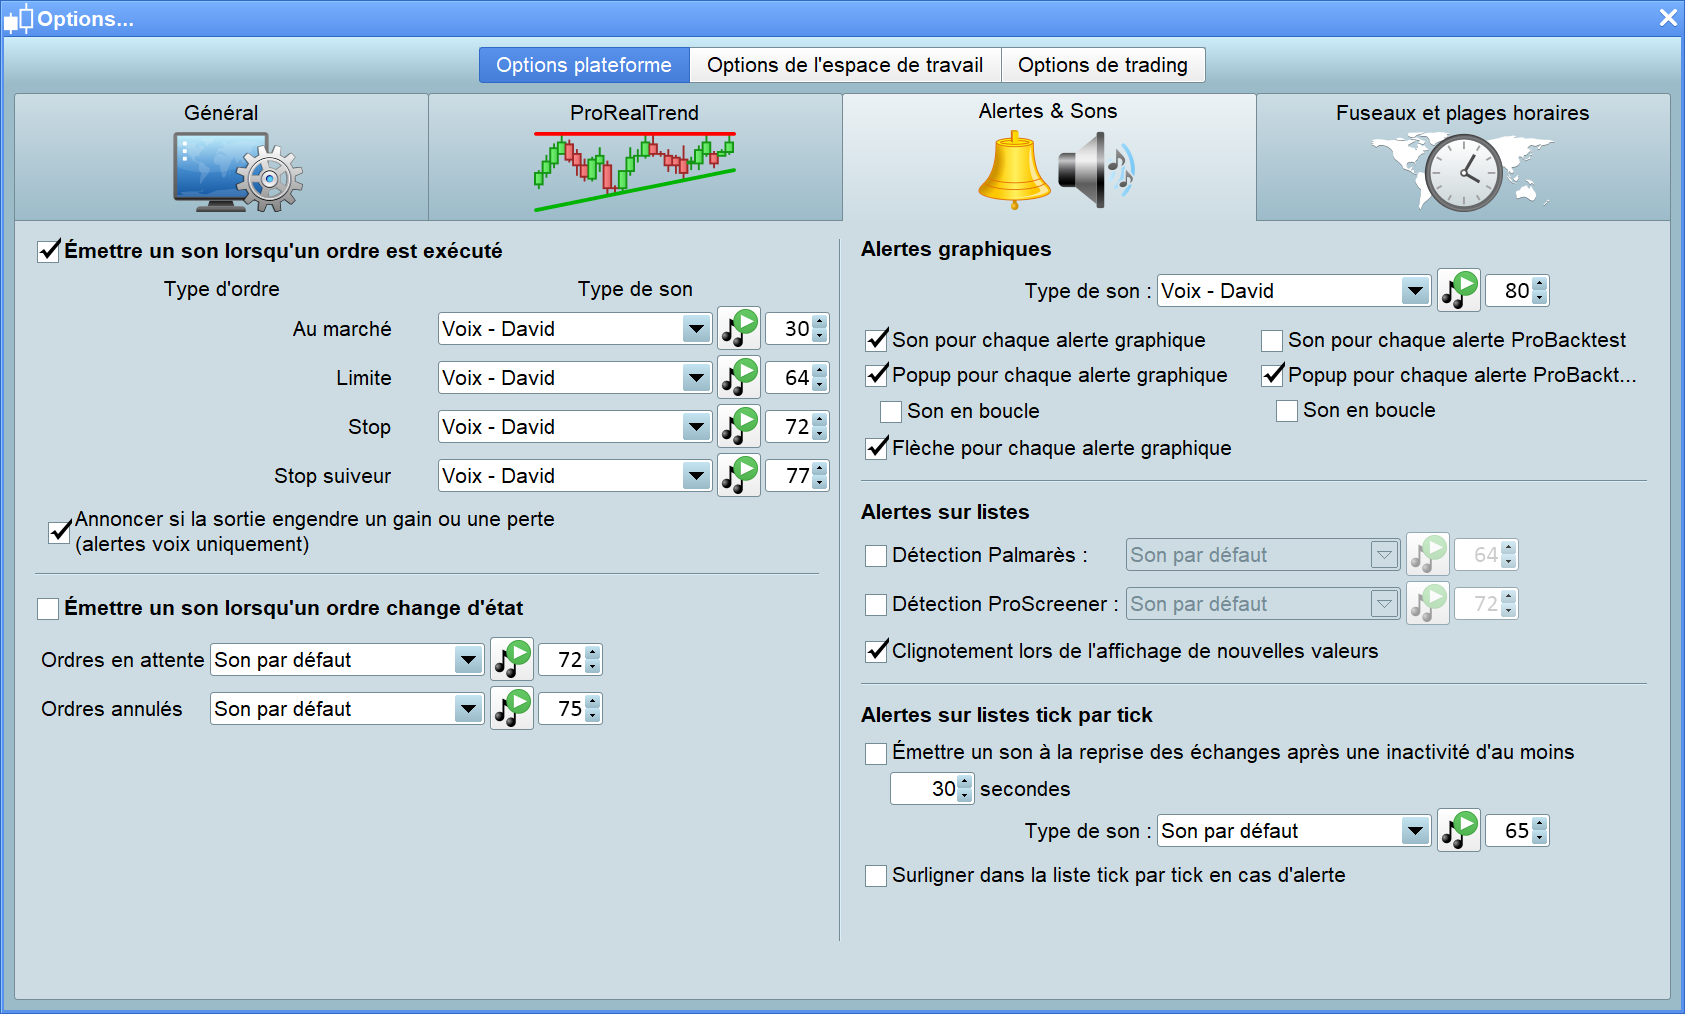Enable Son pour chaque alerte ProBacktest
This screenshot has height=1014, width=1685.
tap(1272, 340)
